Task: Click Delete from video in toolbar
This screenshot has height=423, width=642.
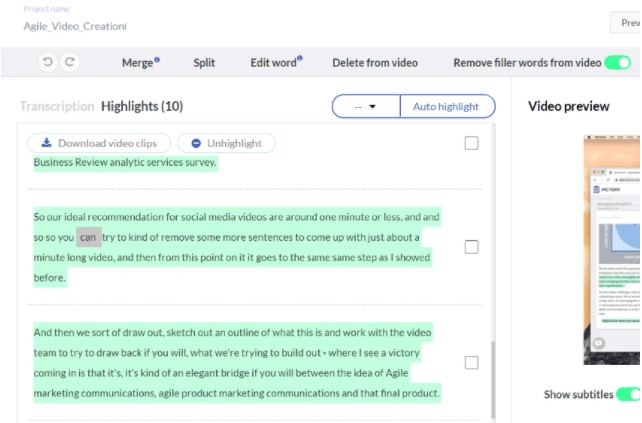Action: 375,62
